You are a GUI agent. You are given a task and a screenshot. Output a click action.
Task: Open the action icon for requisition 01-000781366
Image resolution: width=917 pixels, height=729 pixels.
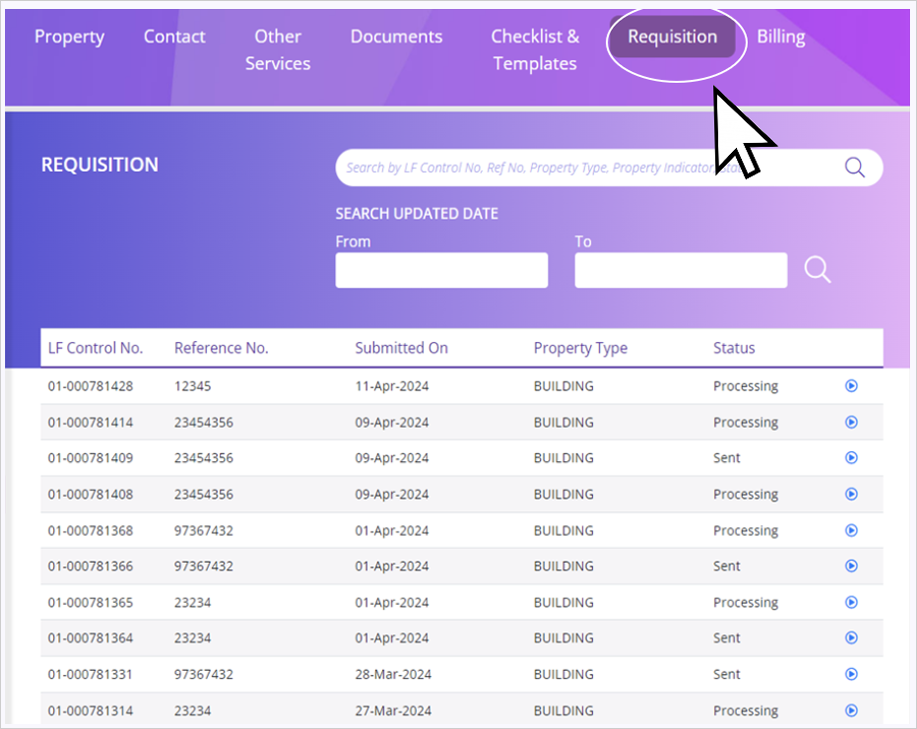851,566
